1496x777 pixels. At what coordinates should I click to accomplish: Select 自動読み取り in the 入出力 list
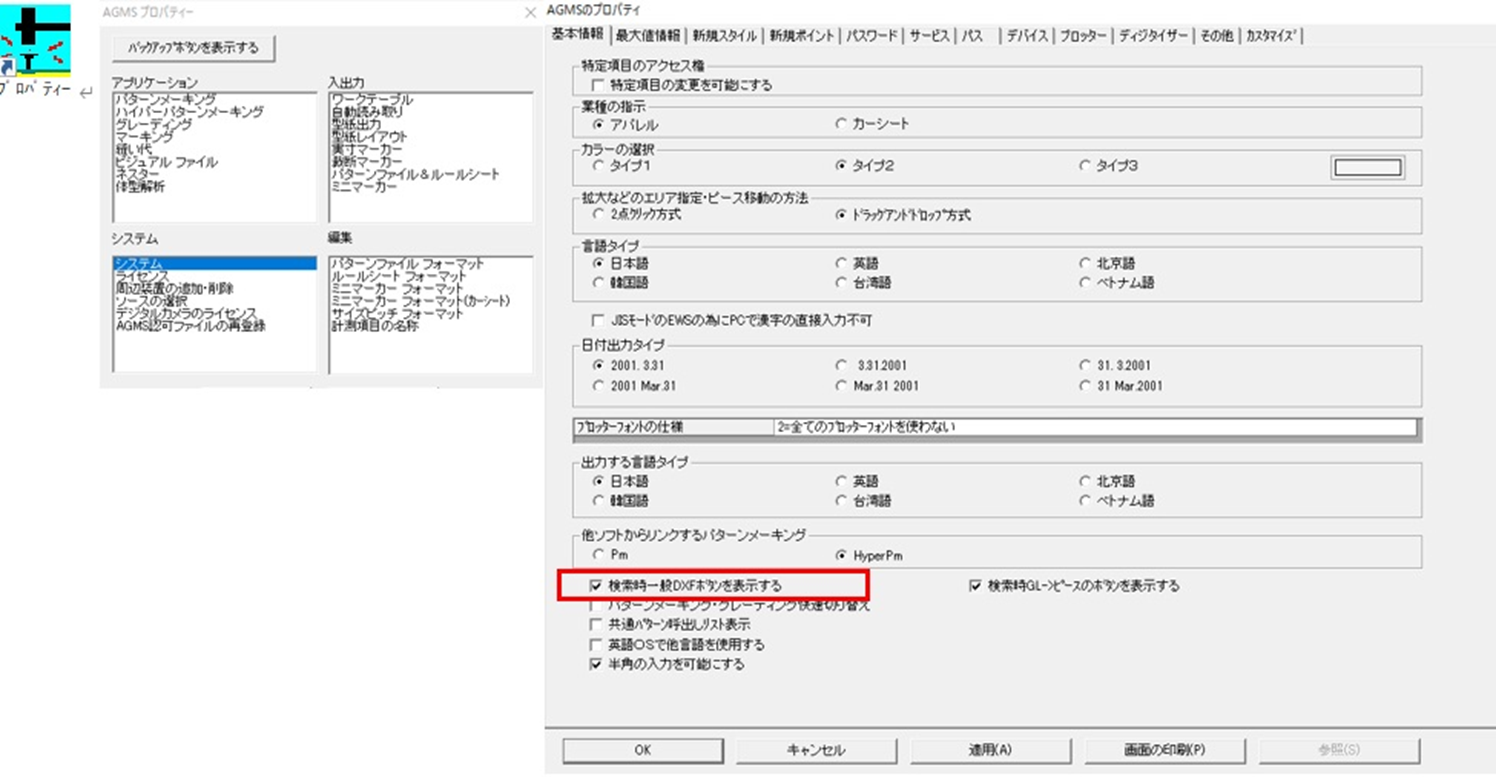368,112
